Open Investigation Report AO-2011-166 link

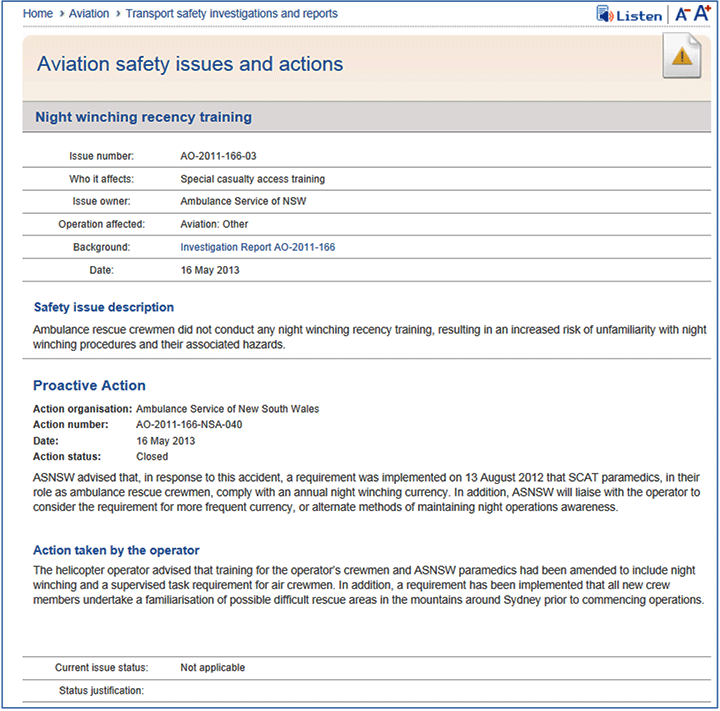[x=257, y=247]
